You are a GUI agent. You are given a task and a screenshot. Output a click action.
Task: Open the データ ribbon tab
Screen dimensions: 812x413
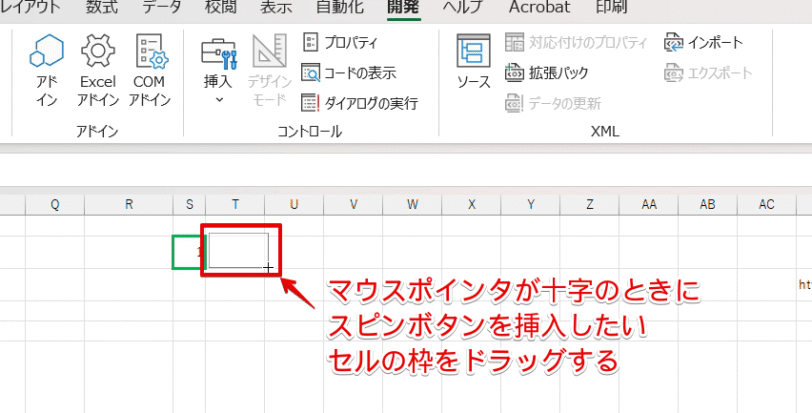pos(161,8)
